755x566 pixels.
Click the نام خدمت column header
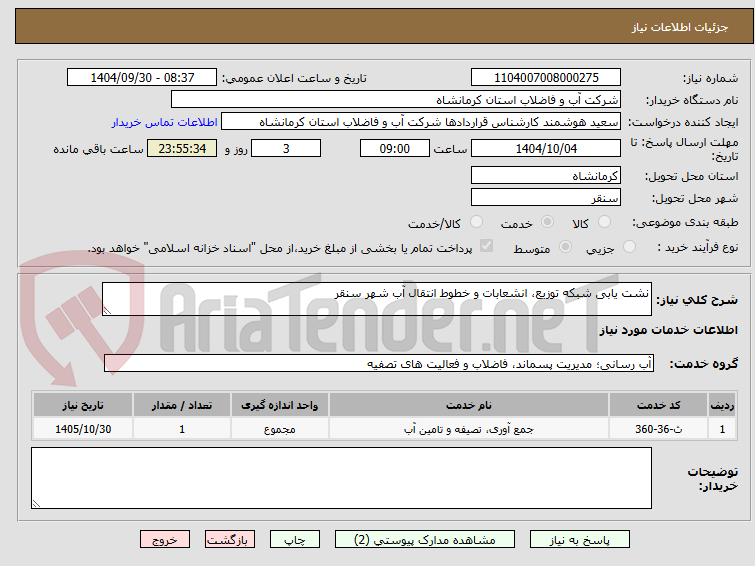click(469, 405)
